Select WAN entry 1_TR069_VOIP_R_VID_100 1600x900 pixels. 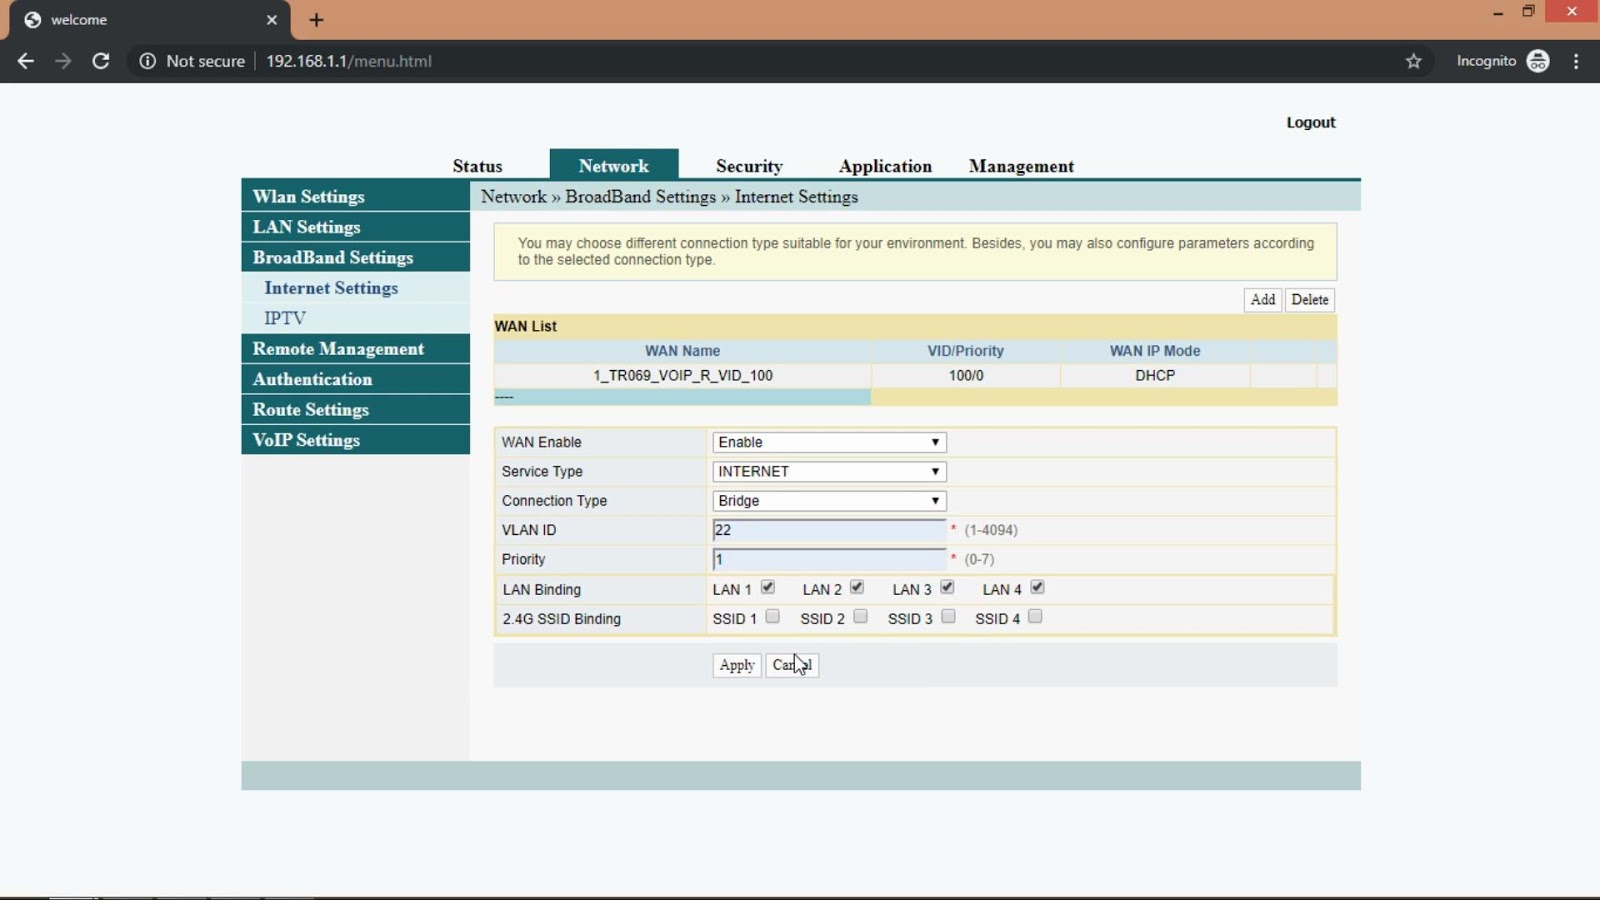pyautogui.click(x=683, y=376)
